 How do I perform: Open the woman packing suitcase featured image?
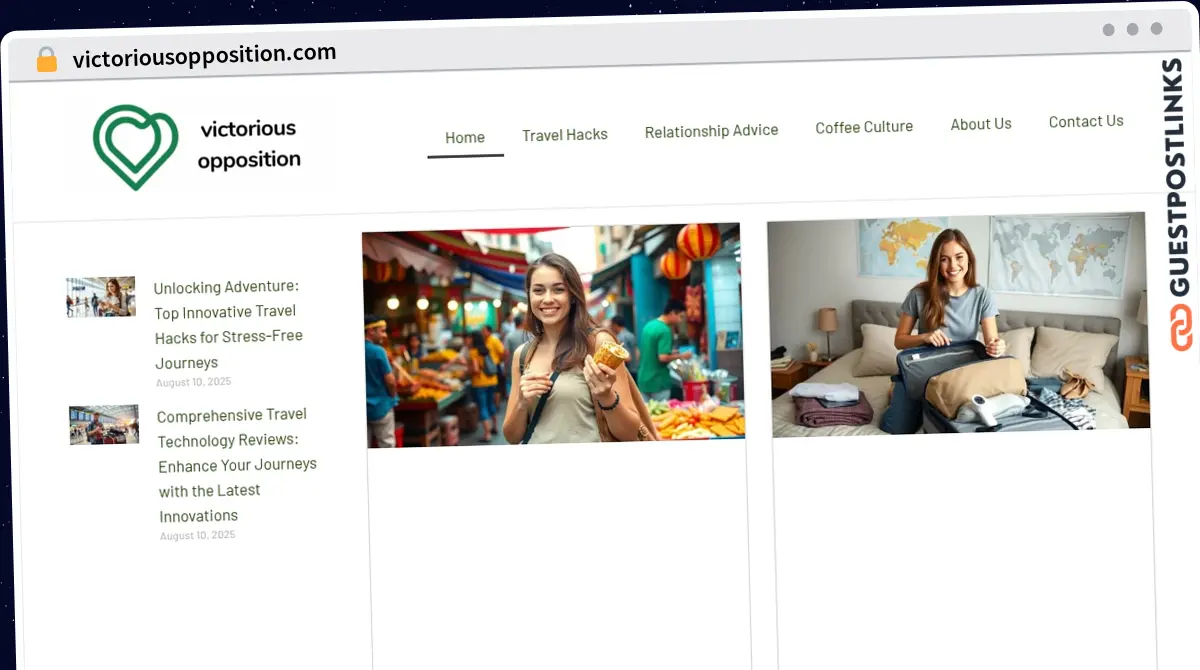click(x=959, y=325)
